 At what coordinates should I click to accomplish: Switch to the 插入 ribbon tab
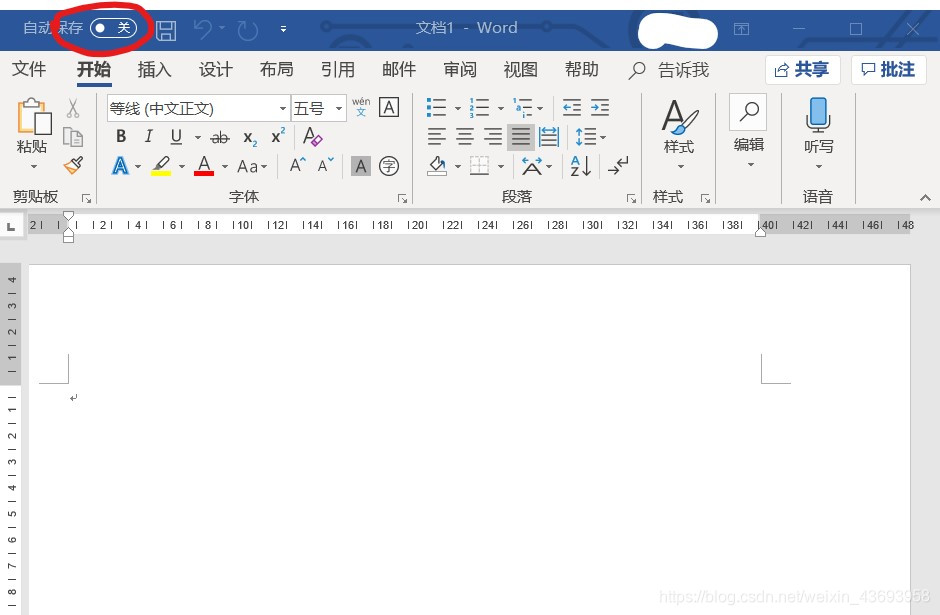(x=155, y=70)
